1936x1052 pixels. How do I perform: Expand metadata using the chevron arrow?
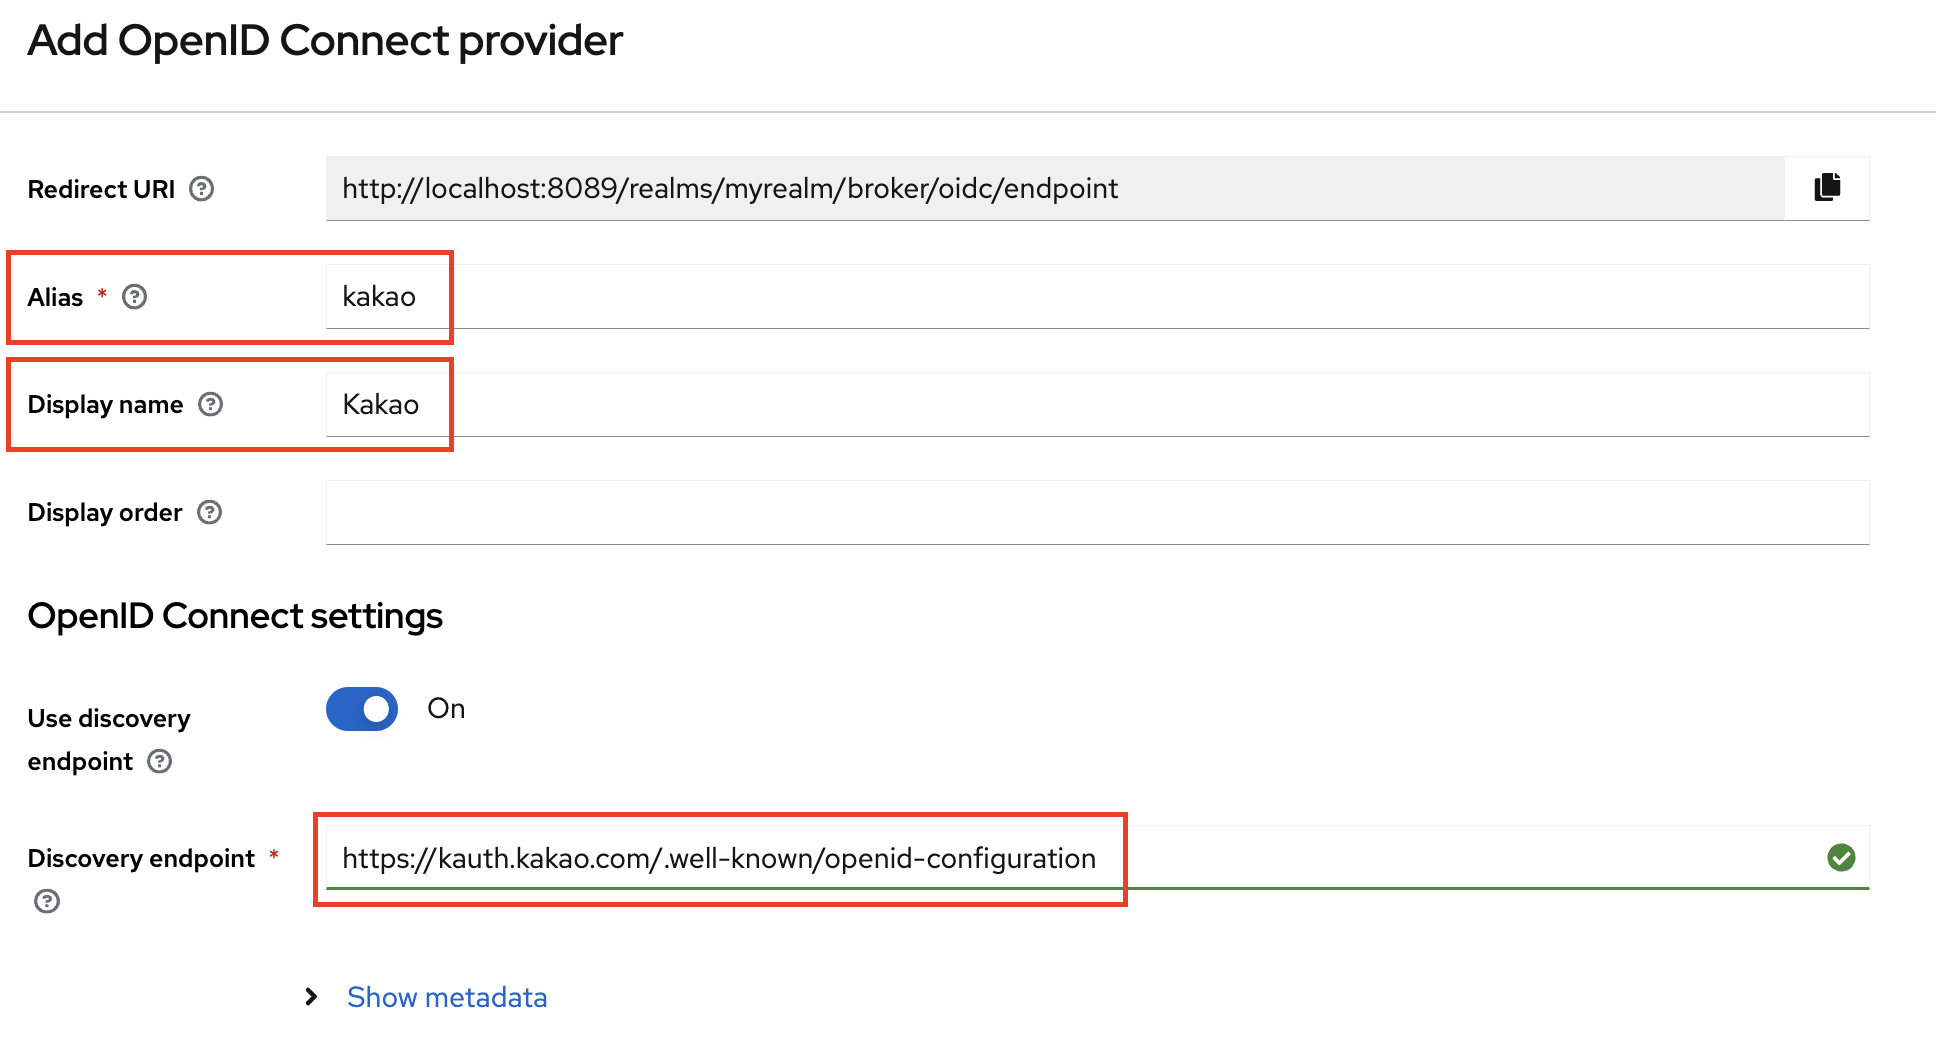[x=311, y=997]
